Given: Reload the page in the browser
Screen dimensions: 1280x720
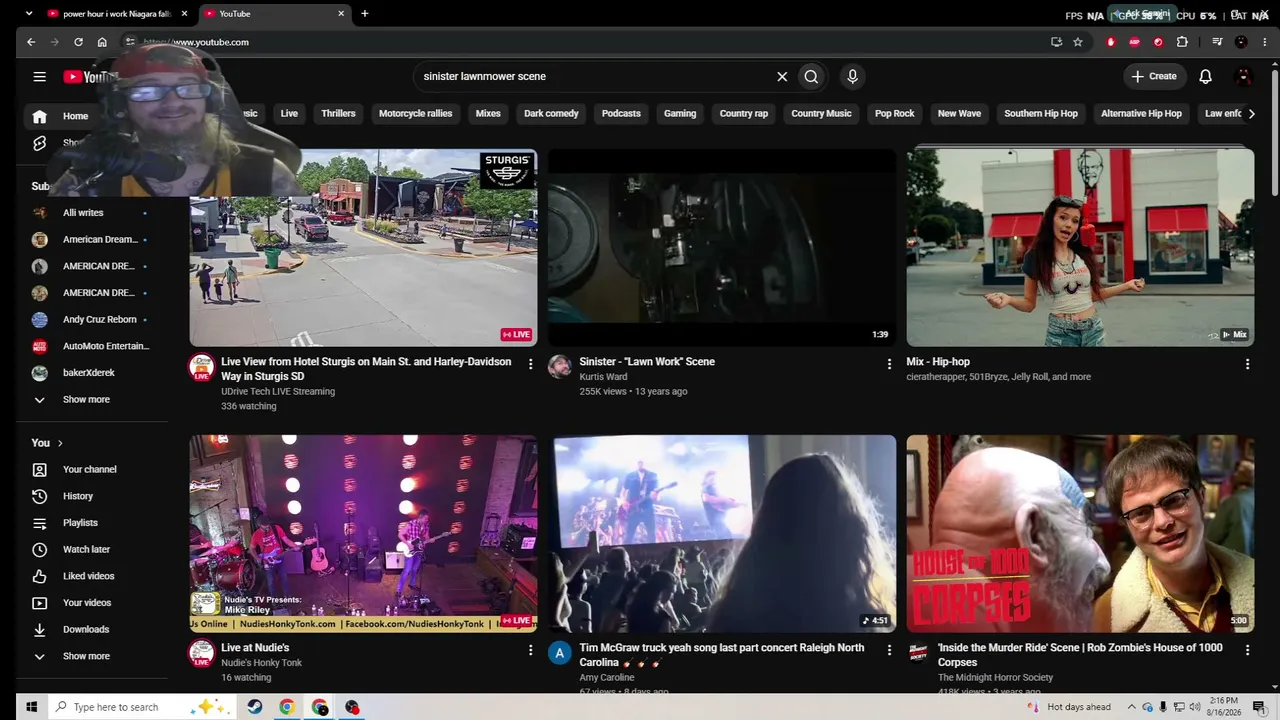Looking at the screenshot, I should coord(78,42).
